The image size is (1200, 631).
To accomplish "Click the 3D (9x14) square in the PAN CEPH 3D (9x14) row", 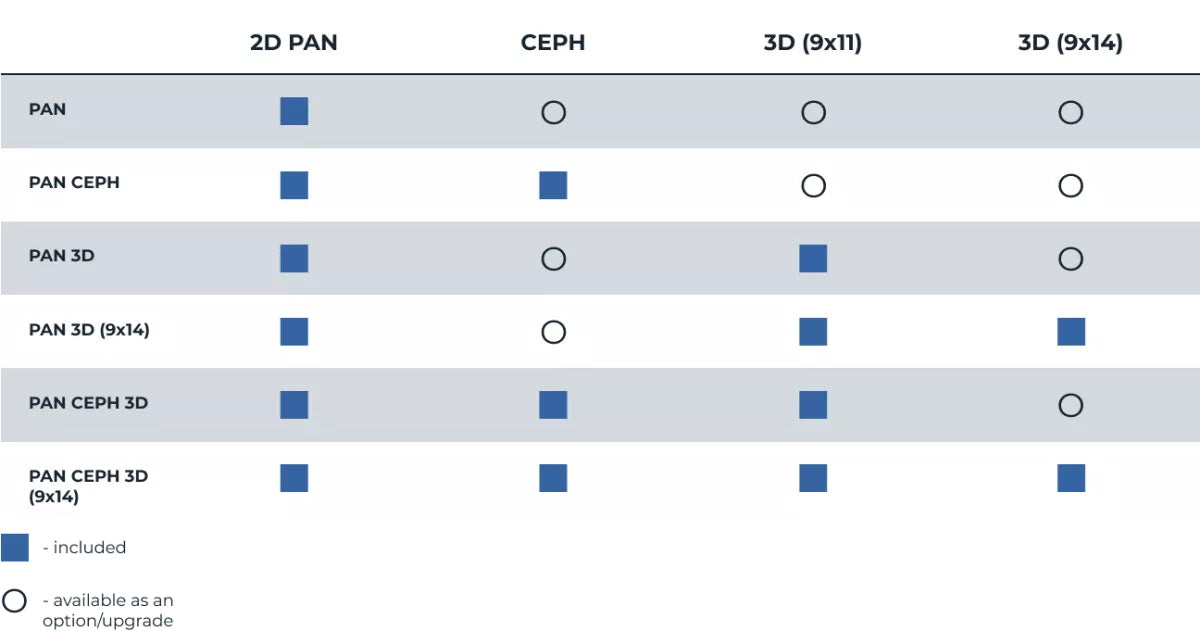I will click(1071, 478).
